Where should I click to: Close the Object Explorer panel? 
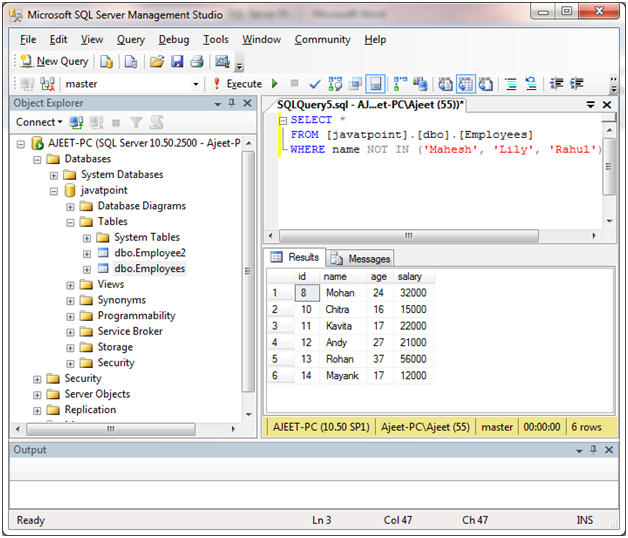248,103
